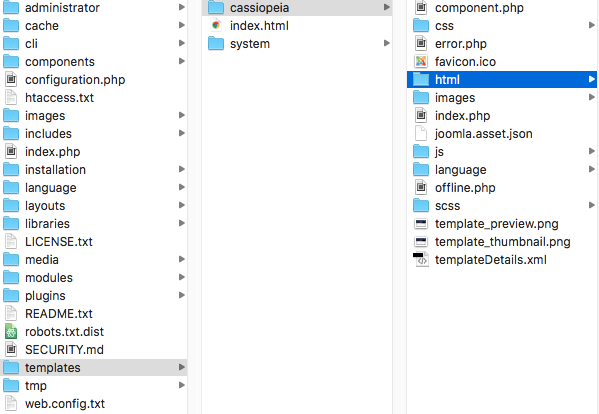The width and height of the screenshot is (599, 414).
Task: Expand the cassiopeia folder disclosure arrow
Action: pos(387,7)
